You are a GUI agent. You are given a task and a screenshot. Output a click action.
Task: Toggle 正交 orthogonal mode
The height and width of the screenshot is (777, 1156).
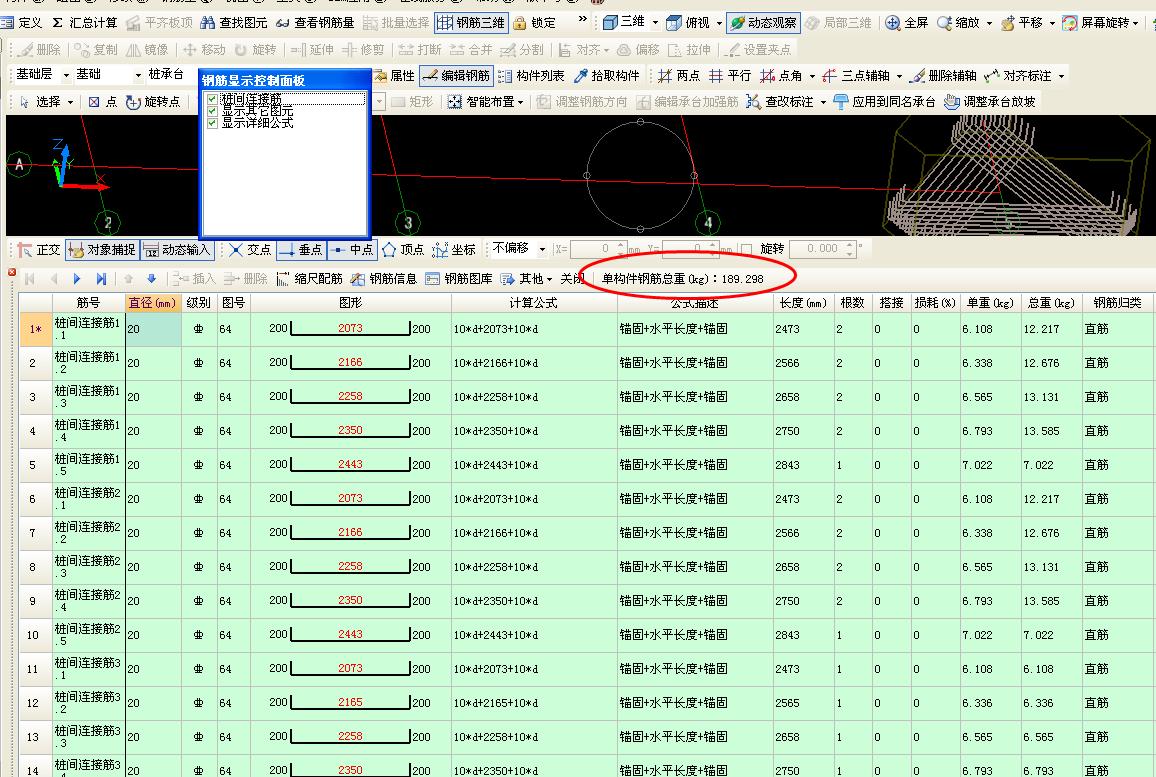(x=39, y=250)
